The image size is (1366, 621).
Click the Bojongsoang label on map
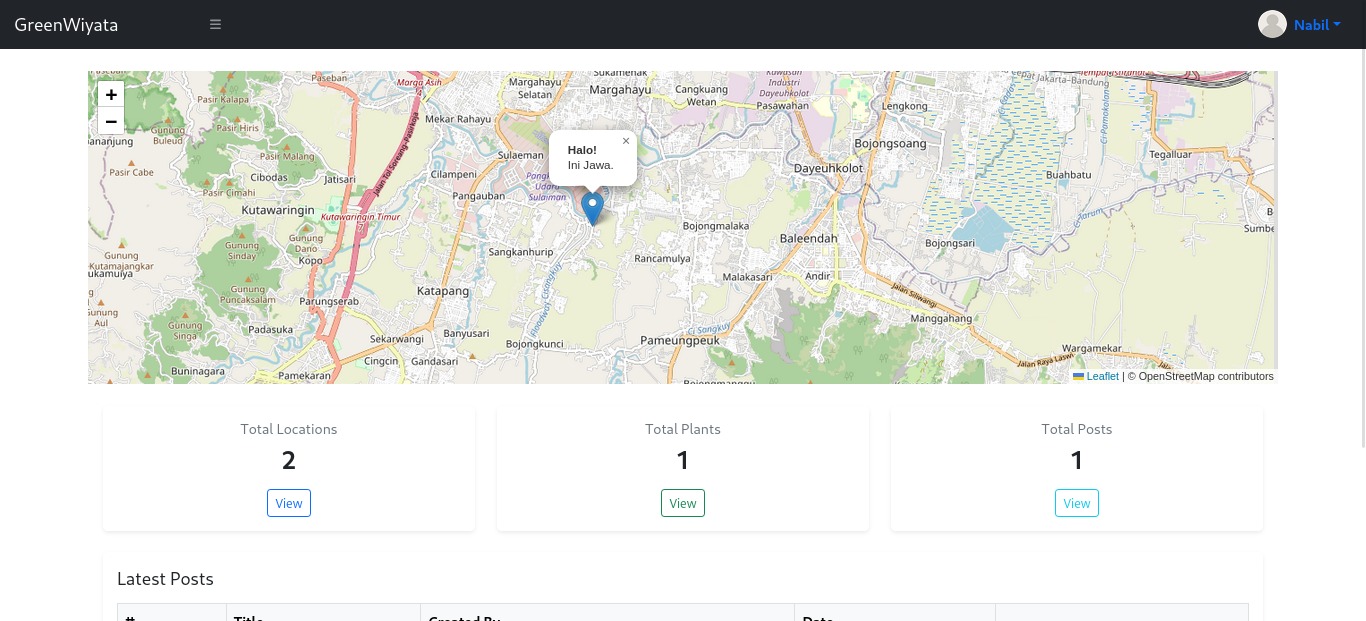click(x=891, y=144)
